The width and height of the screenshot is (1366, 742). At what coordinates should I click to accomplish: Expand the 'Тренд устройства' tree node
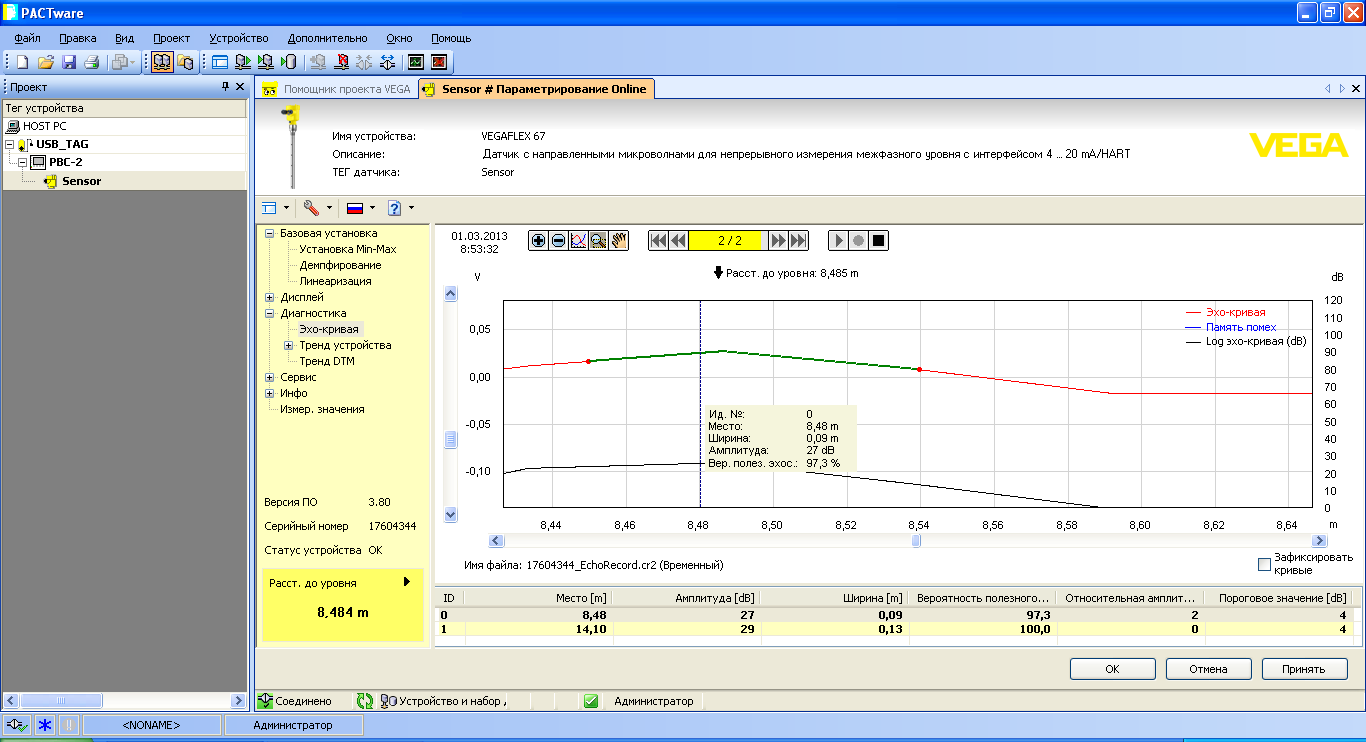point(289,345)
